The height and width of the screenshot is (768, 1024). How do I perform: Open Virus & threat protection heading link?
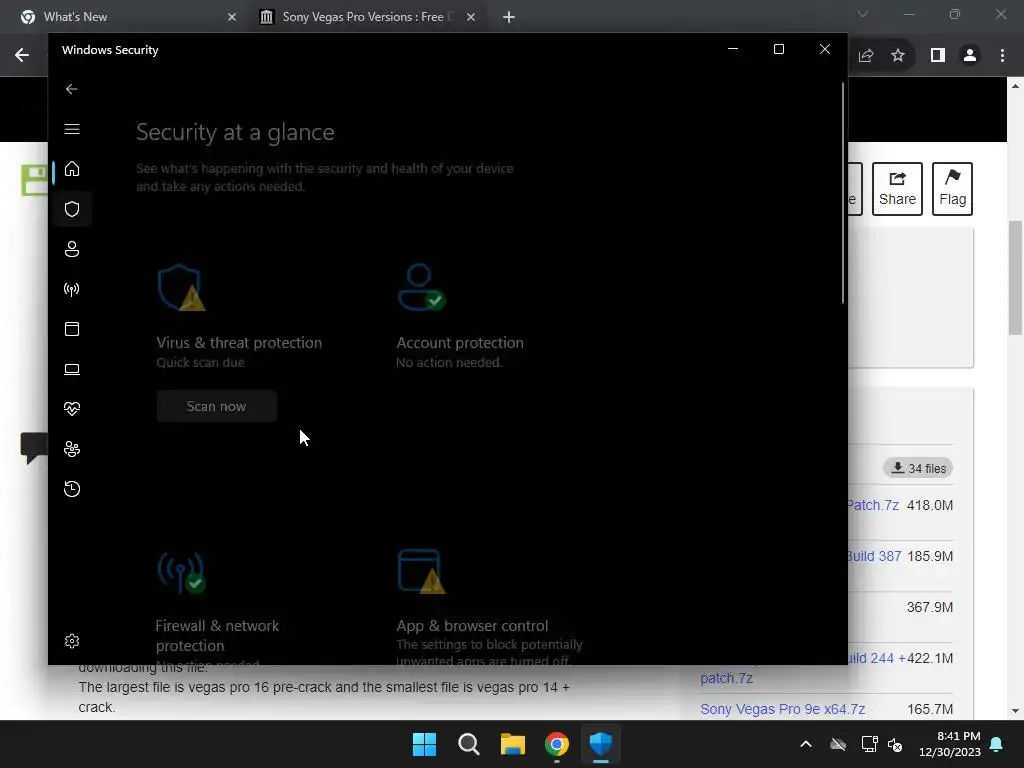click(x=239, y=343)
